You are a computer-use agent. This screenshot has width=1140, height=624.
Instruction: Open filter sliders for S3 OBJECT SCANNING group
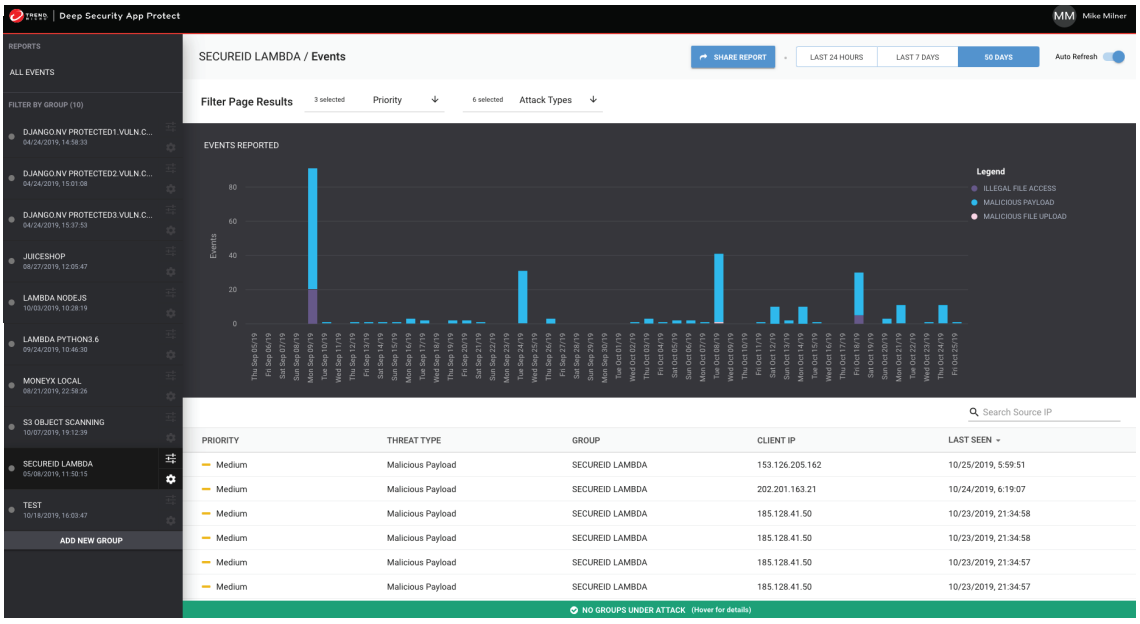click(x=171, y=417)
